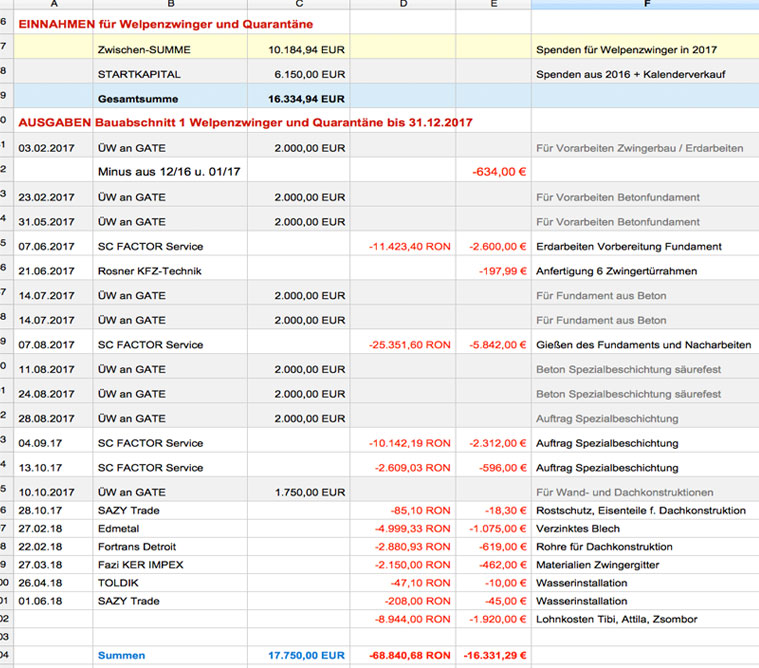Click the Erdarbeiten Vorbereitung Fundament cell
The image size is (759, 668).
(645, 243)
